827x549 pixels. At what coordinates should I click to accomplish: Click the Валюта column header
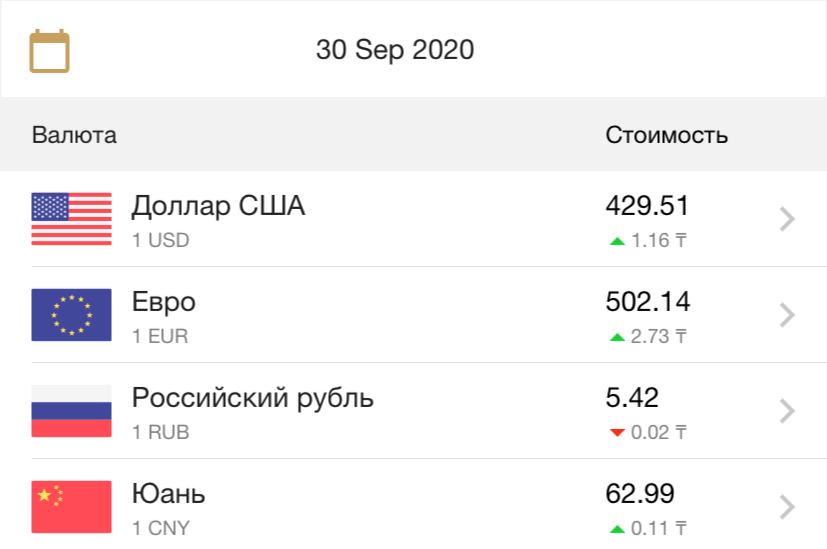(74, 135)
